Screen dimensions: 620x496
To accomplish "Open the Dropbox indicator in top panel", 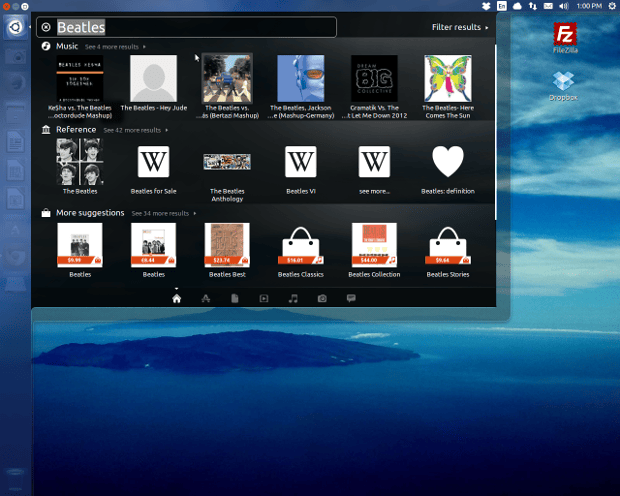I will click(x=484, y=6).
